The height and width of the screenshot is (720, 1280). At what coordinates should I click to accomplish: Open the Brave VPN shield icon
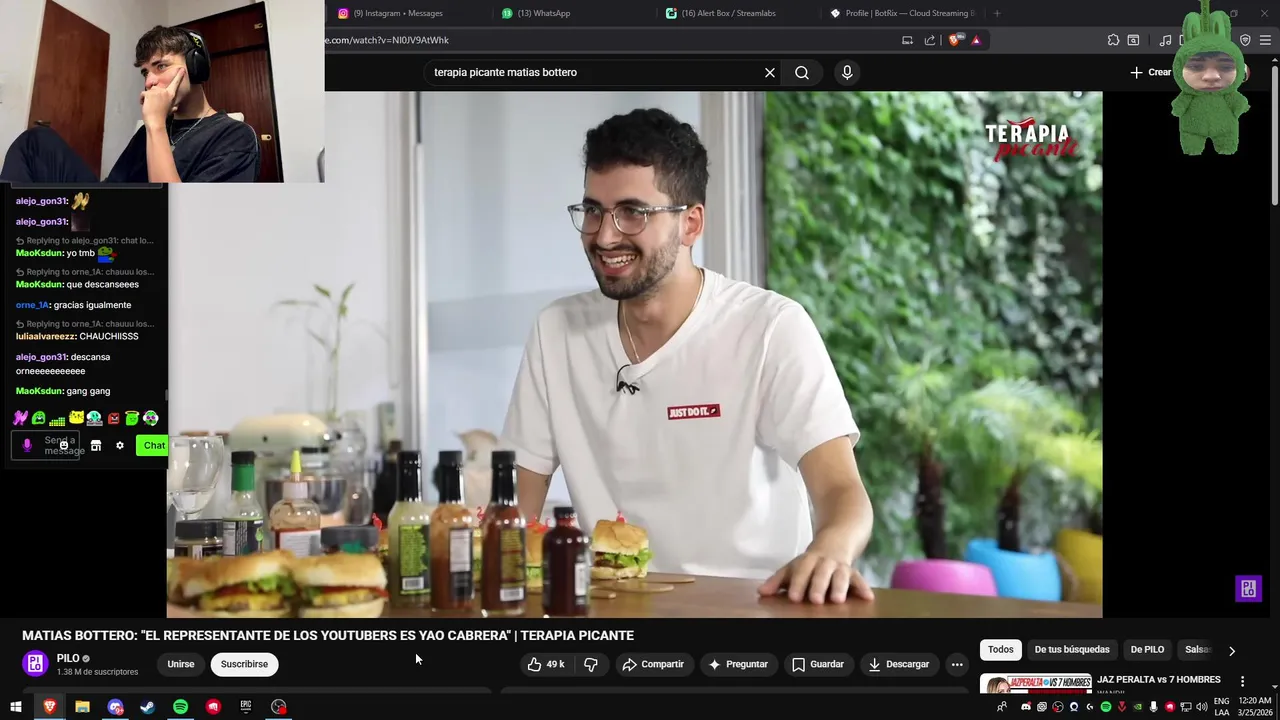click(1245, 40)
